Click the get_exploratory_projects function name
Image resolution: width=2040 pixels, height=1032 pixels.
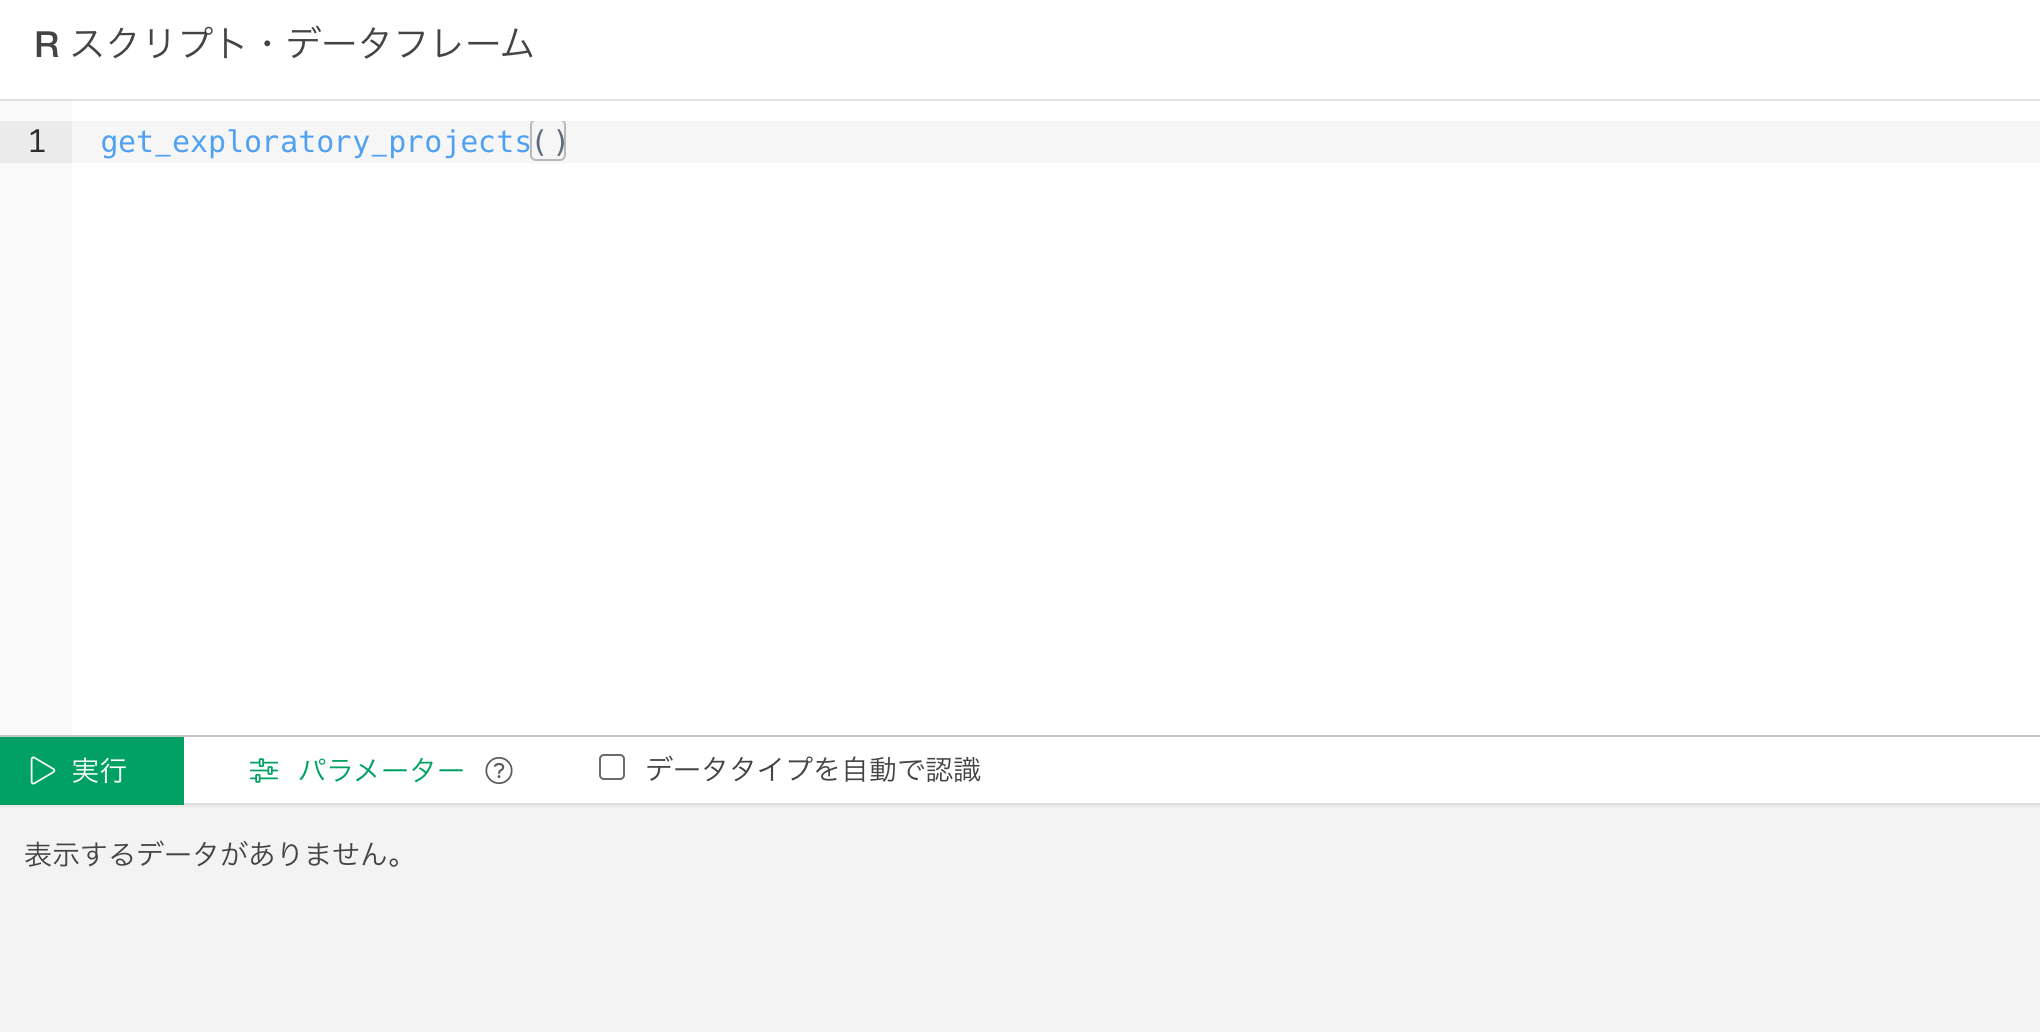315,142
